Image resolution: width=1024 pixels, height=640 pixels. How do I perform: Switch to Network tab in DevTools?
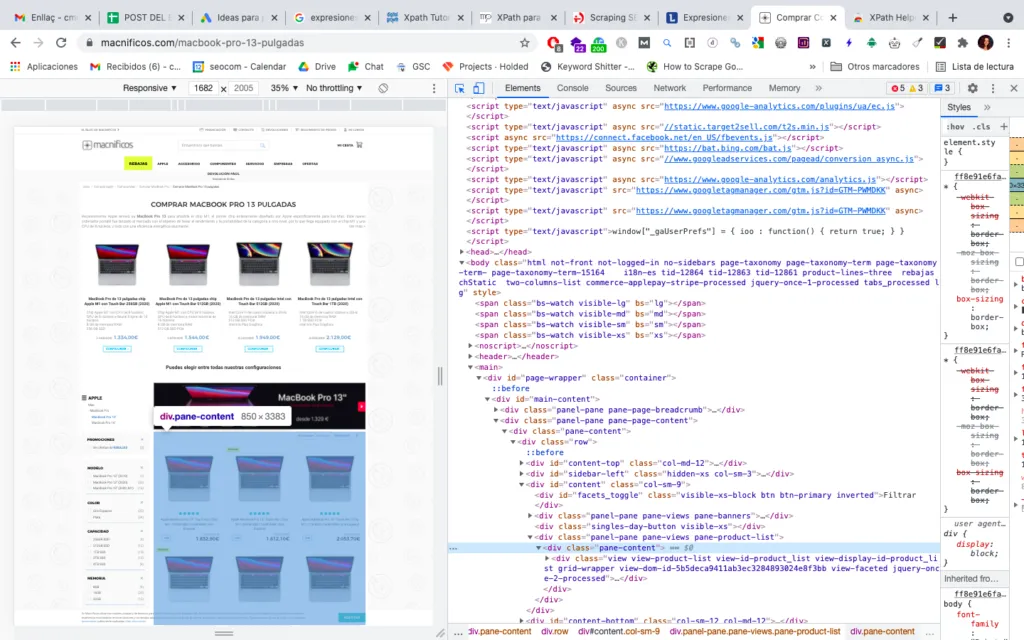669,88
